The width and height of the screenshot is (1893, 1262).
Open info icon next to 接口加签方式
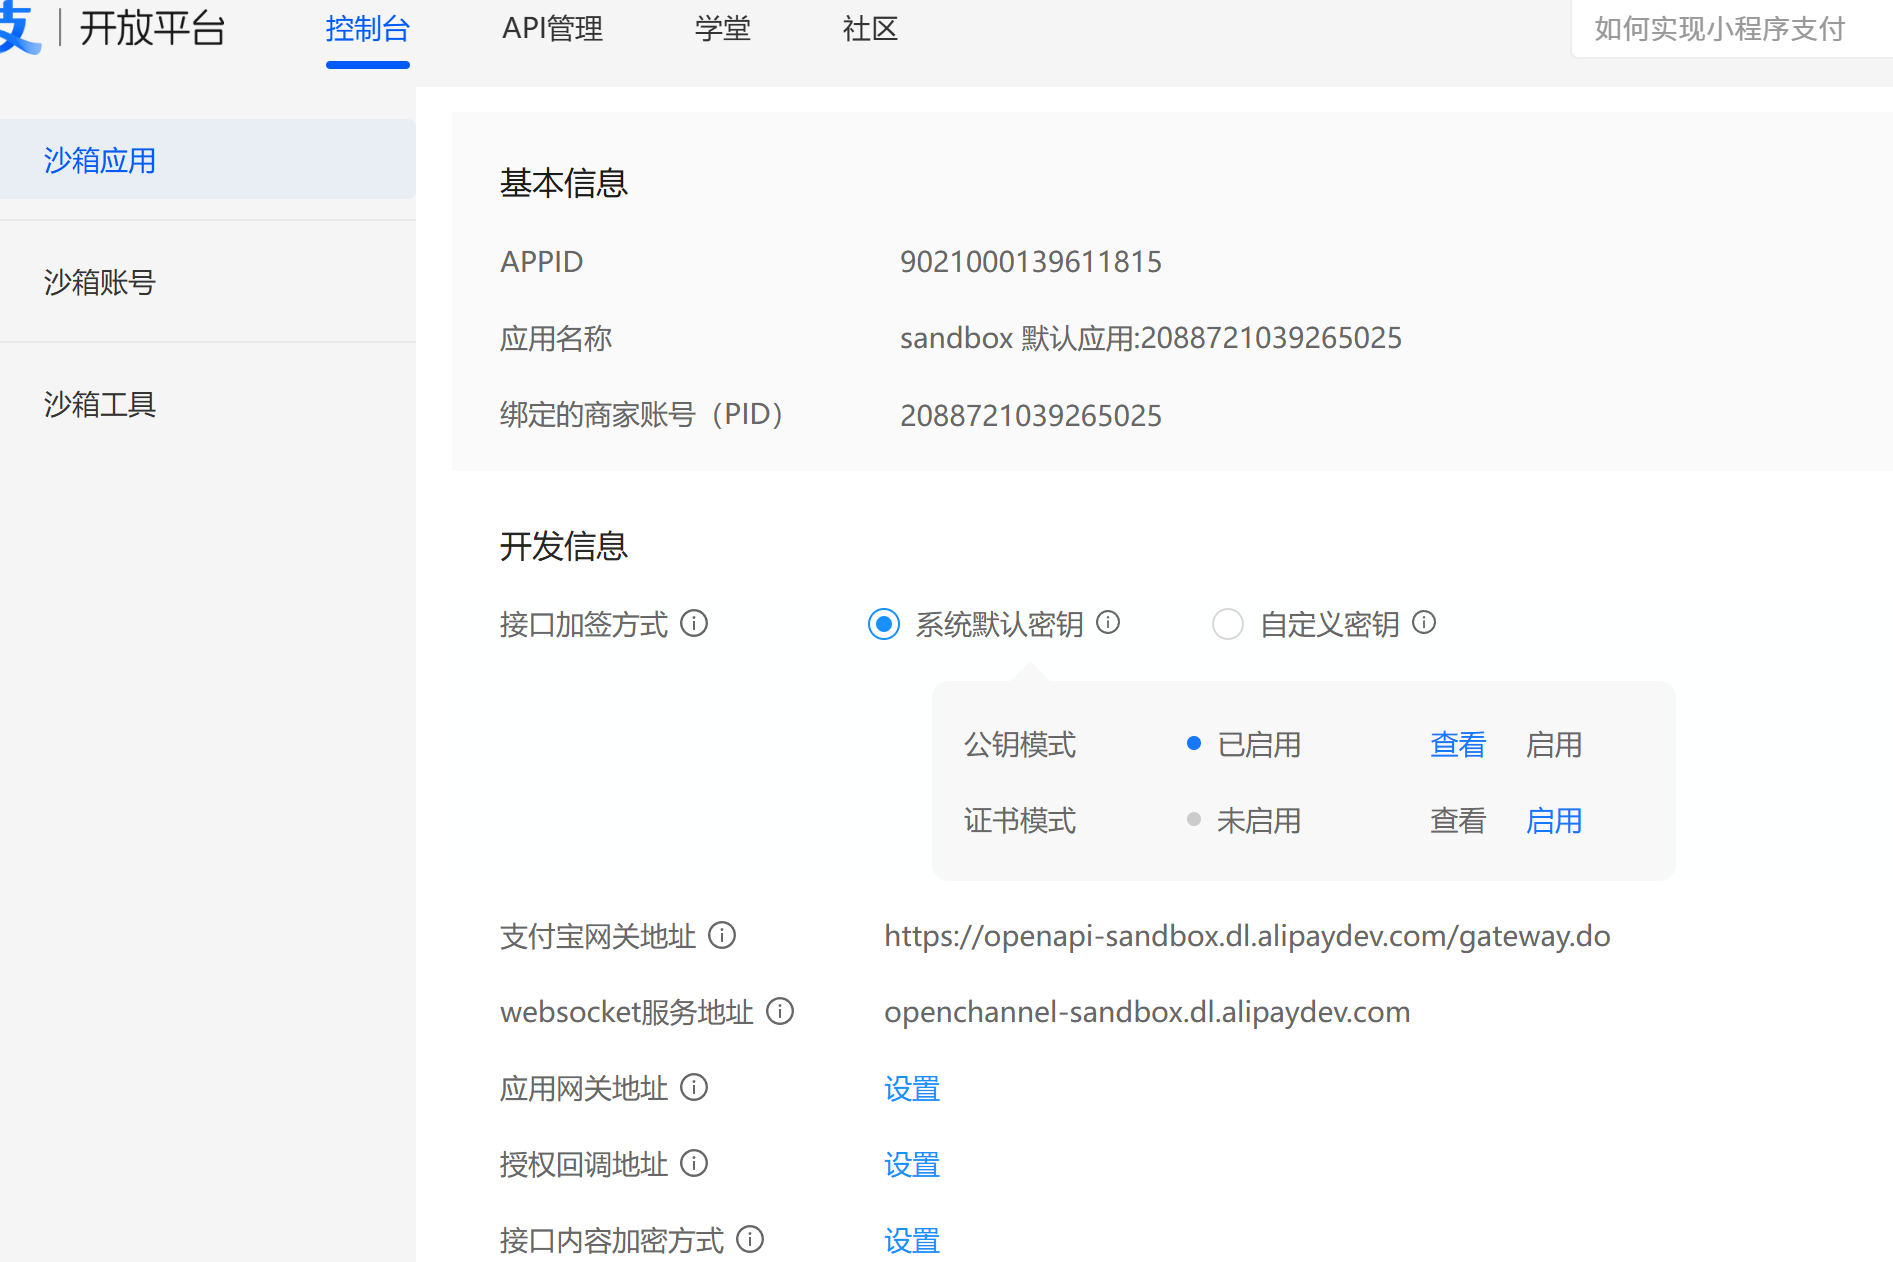(x=694, y=624)
